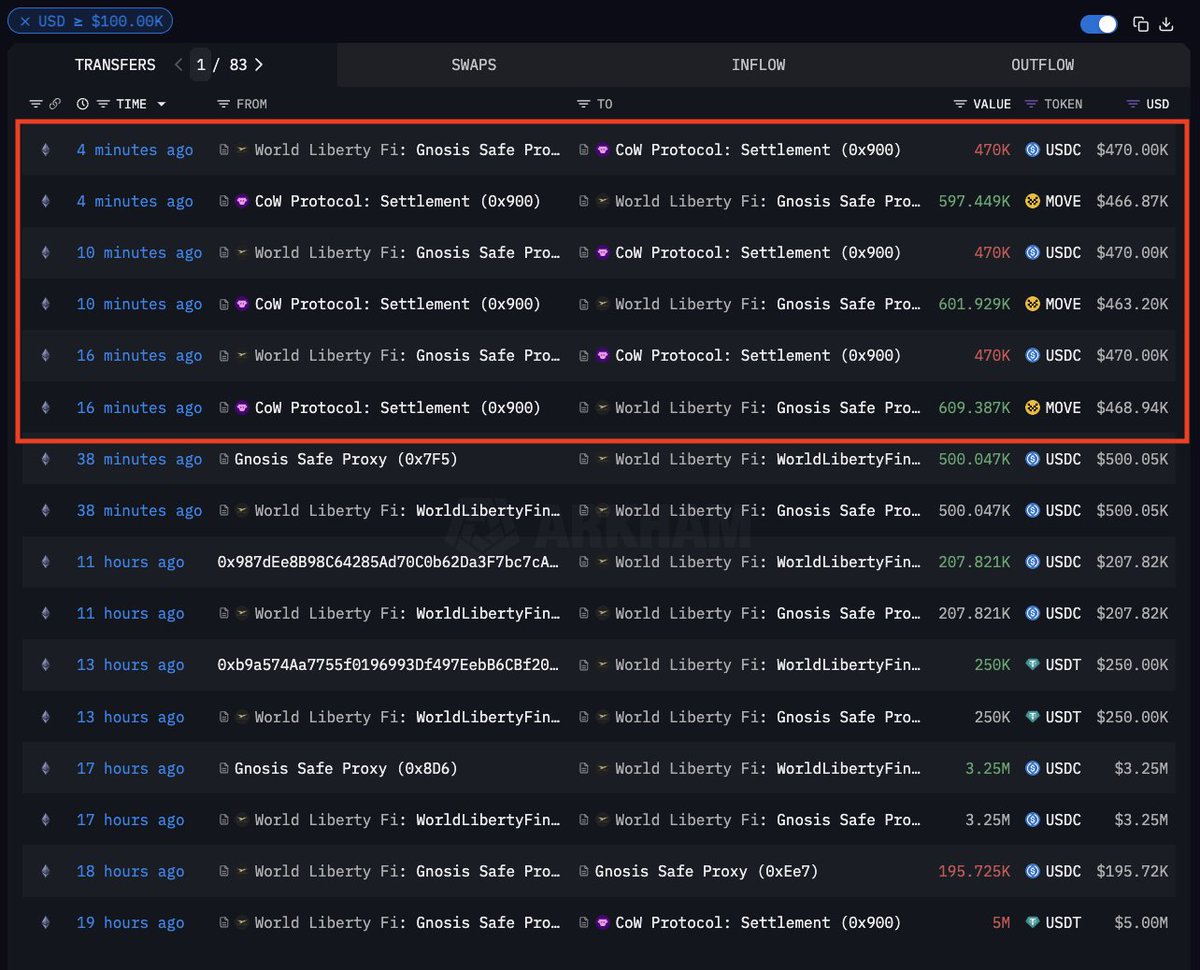Click the $195.72K USD amount
1200x970 pixels.
point(1132,871)
